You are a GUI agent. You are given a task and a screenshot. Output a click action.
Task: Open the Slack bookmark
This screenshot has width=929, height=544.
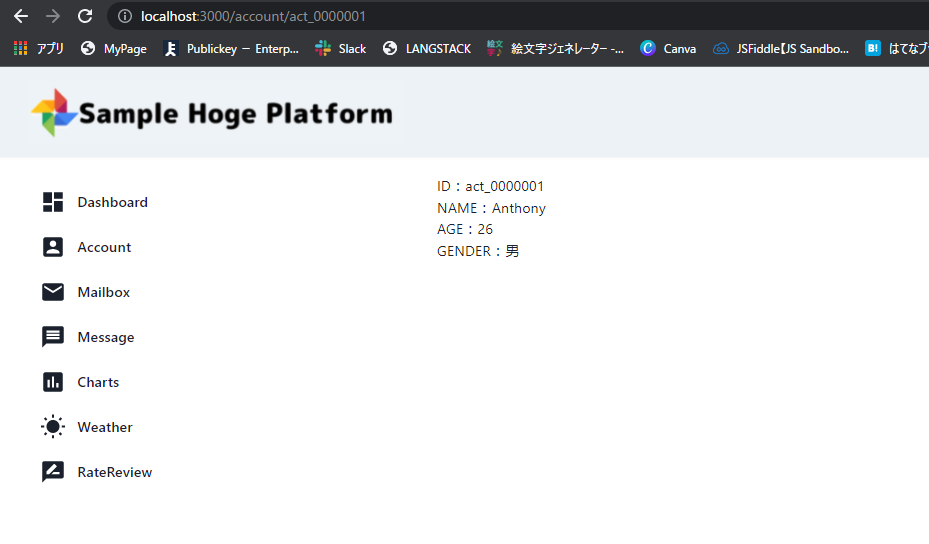[x=352, y=49]
